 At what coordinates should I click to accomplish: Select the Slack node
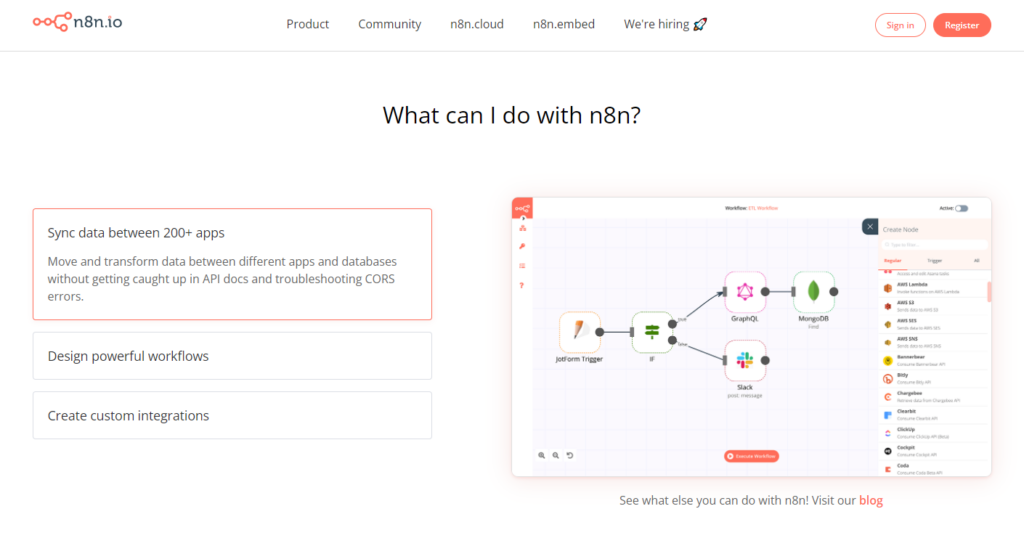744,360
